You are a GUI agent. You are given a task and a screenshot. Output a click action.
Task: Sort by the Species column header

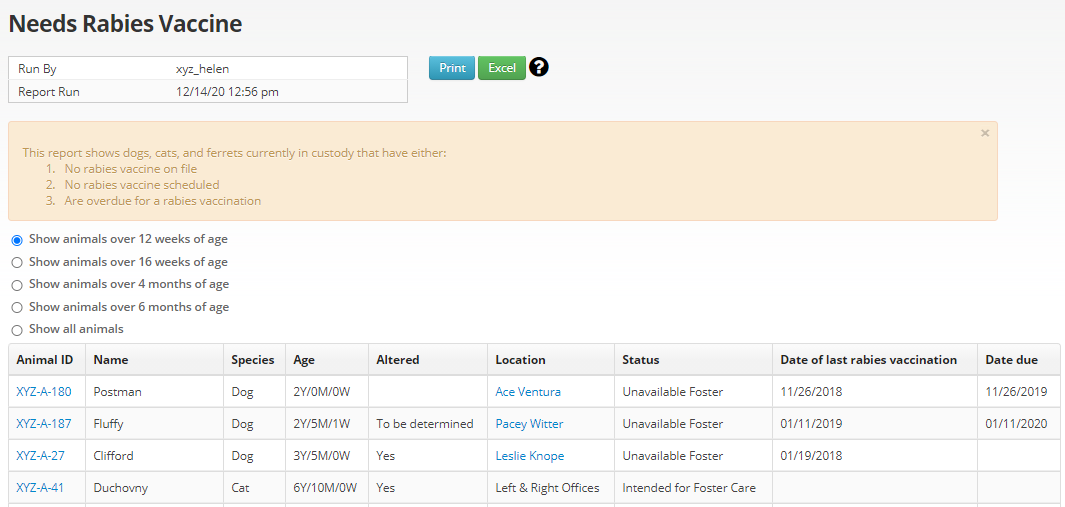click(253, 360)
